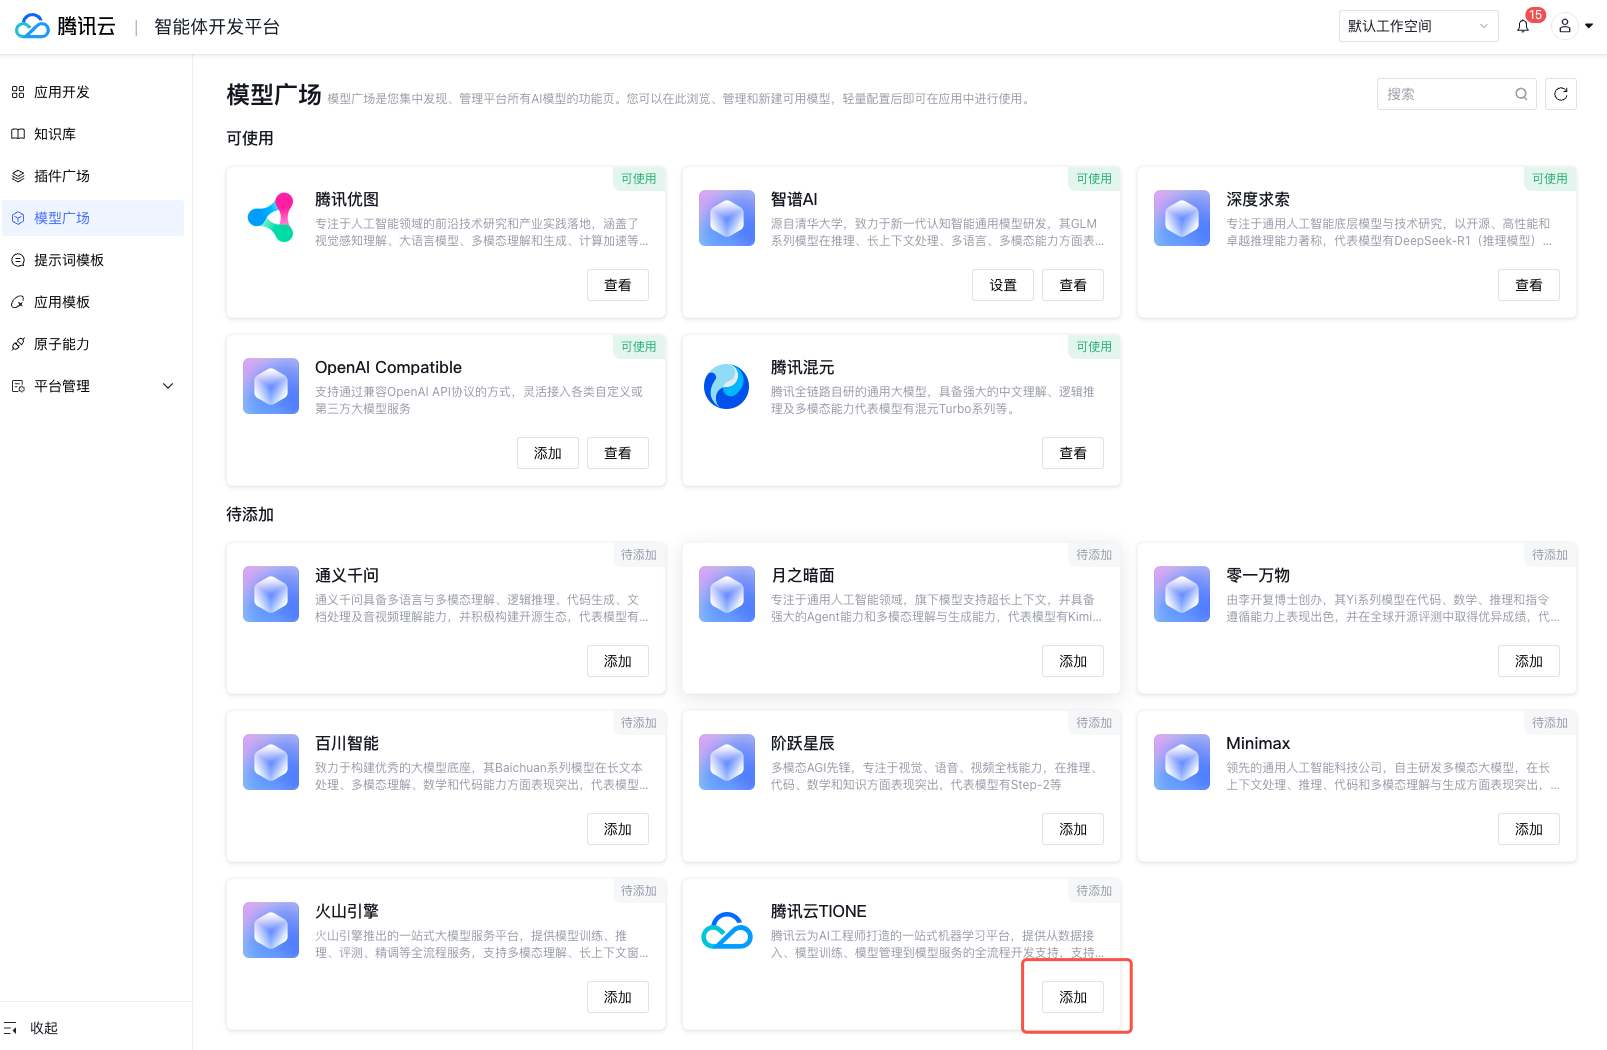The width and height of the screenshot is (1607, 1050).
Task: Add the 火山引擎 model
Action: click(618, 997)
